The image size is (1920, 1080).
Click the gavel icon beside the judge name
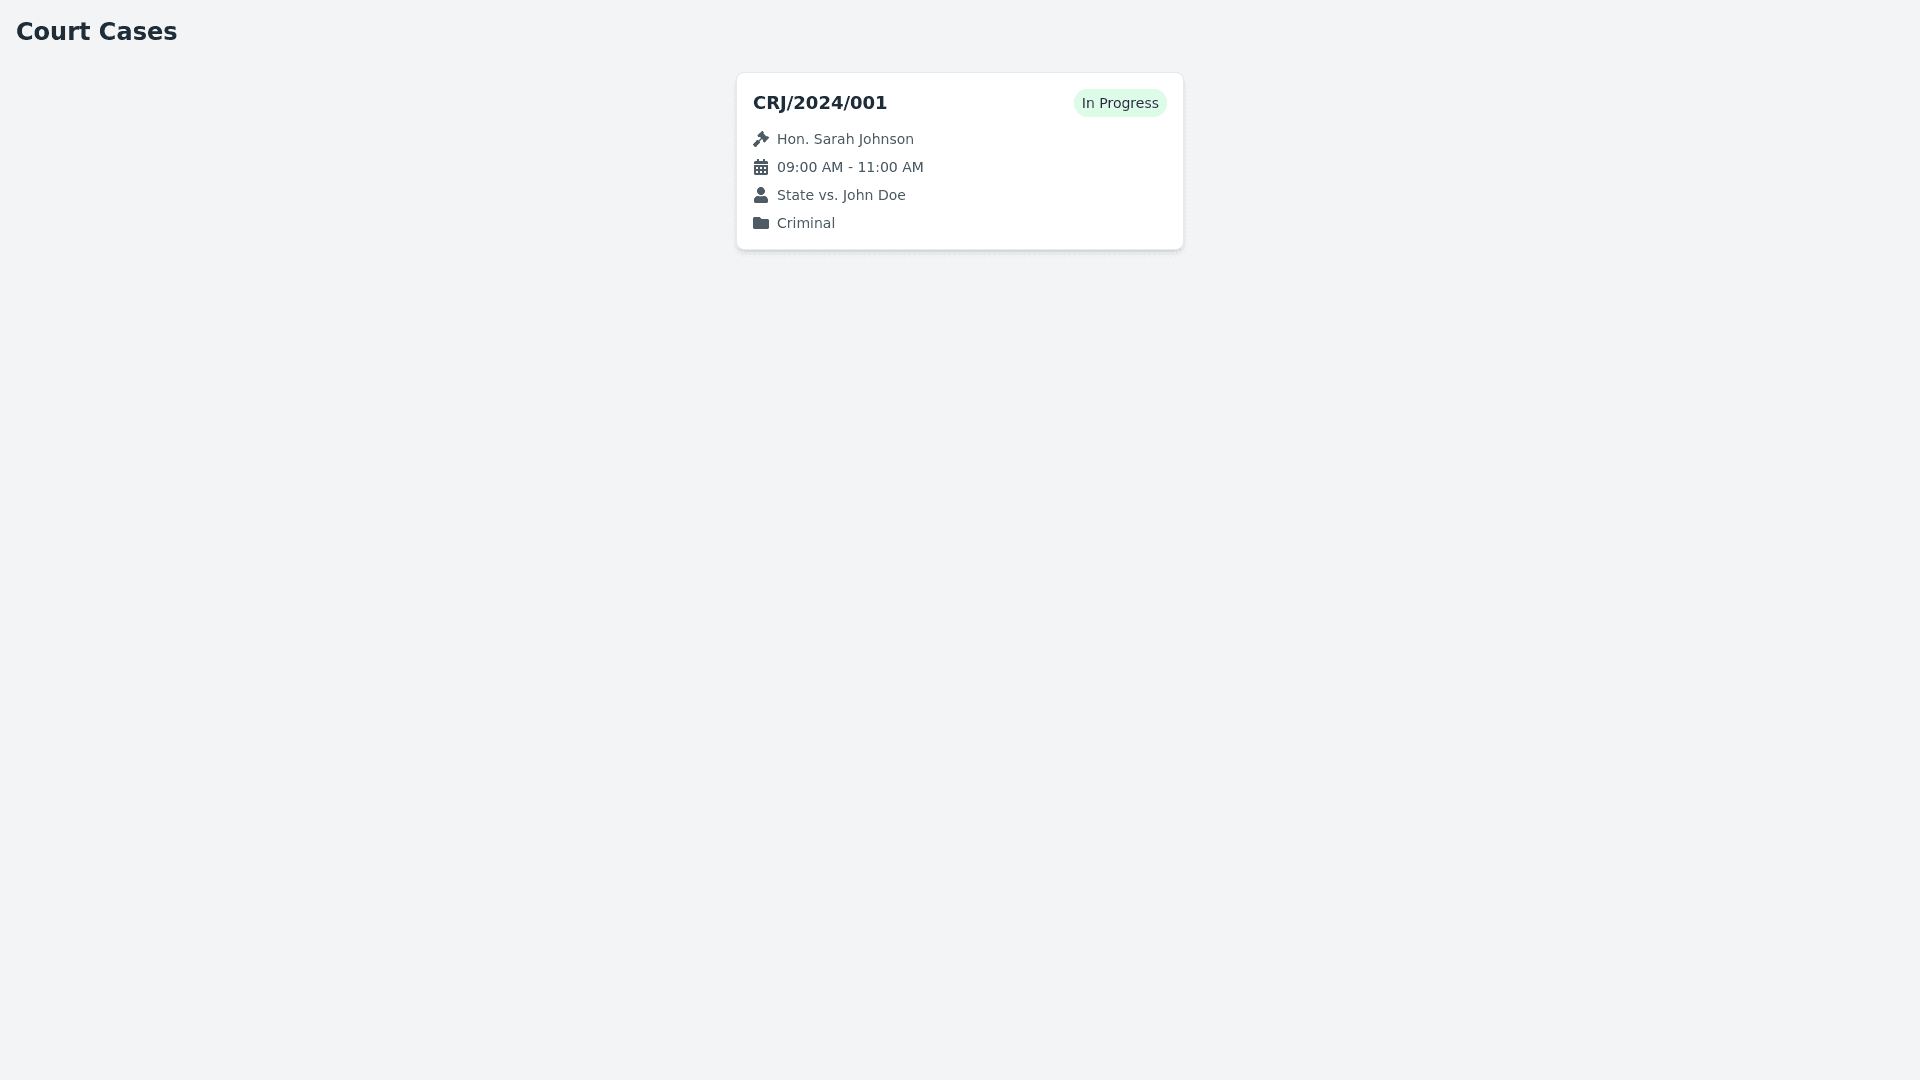click(x=761, y=139)
